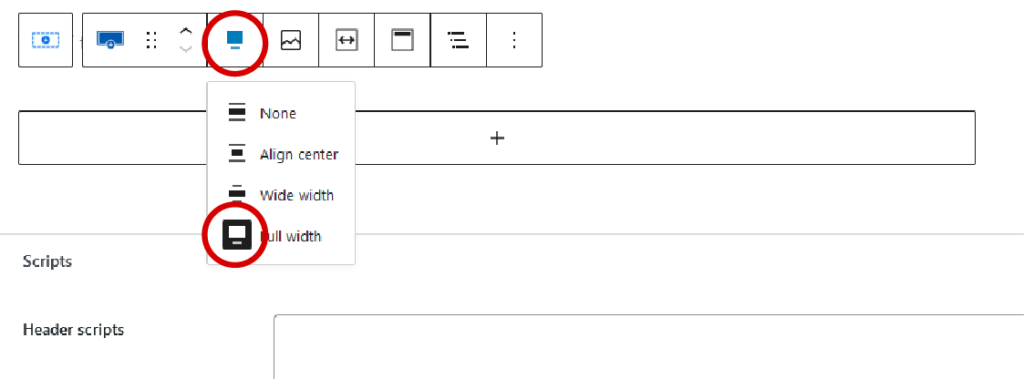Click the top-bar window layout icon
This screenshot has width=1024, height=379.
tap(402, 40)
